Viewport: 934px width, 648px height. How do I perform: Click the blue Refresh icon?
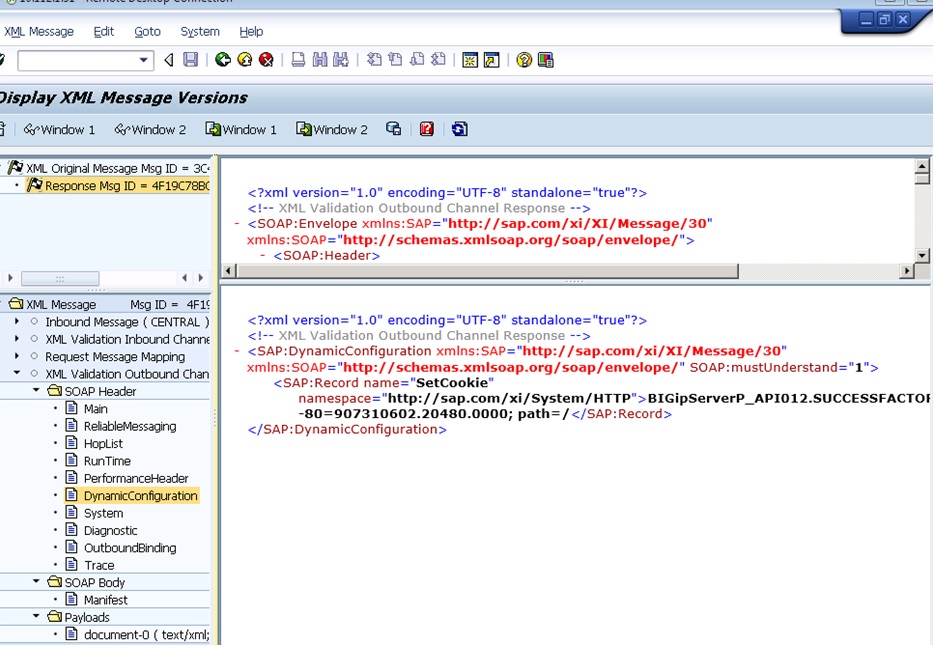tap(459, 129)
